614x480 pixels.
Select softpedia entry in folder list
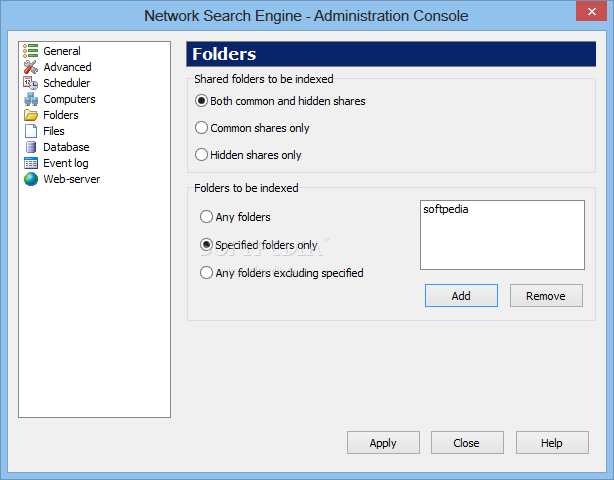click(446, 209)
